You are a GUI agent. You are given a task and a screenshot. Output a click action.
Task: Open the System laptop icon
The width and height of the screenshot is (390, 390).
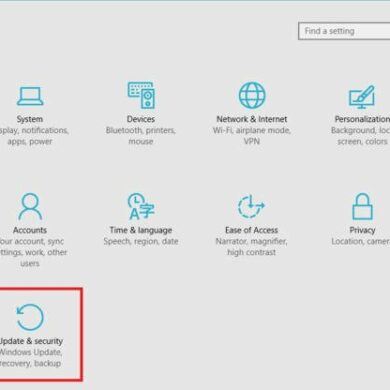click(x=30, y=96)
